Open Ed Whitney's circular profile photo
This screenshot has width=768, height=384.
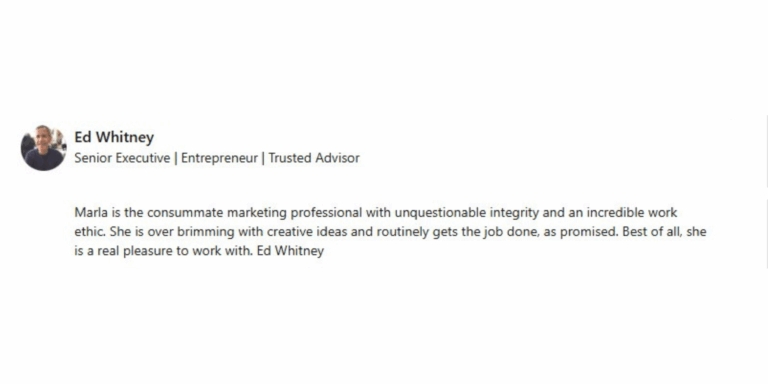[43, 147]
